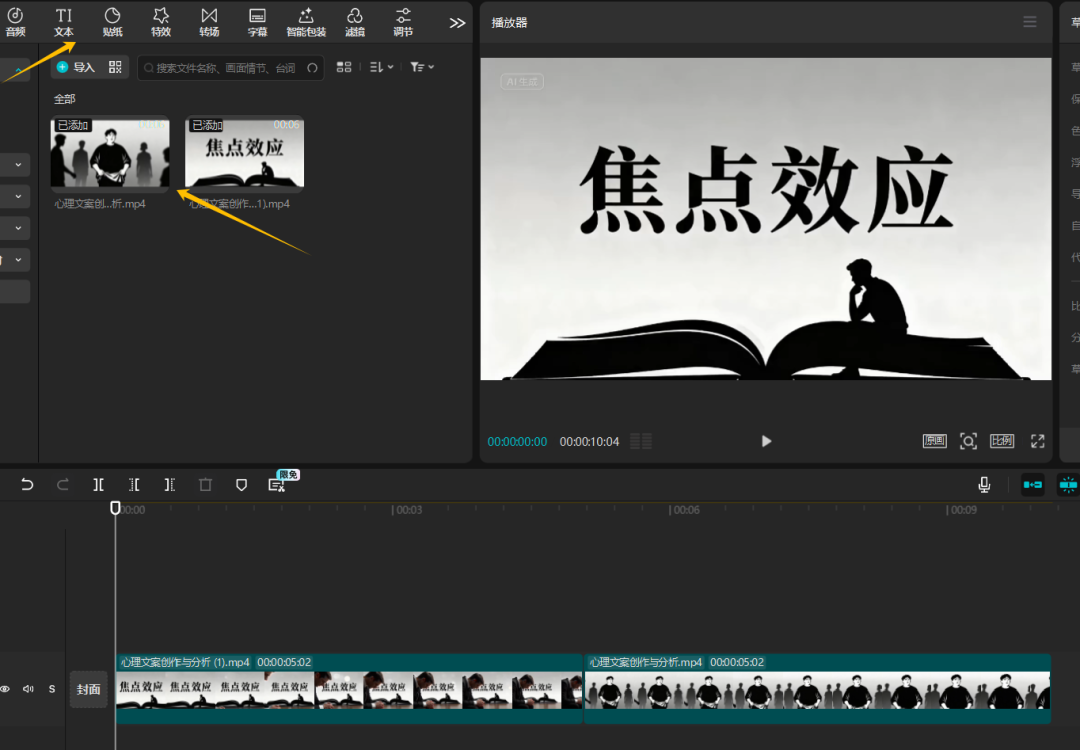Image resolution: width=1080 pixels, height=750 pixels.
Task: Click the split clip tool in timeline toolbar
Action: [98, 484]
